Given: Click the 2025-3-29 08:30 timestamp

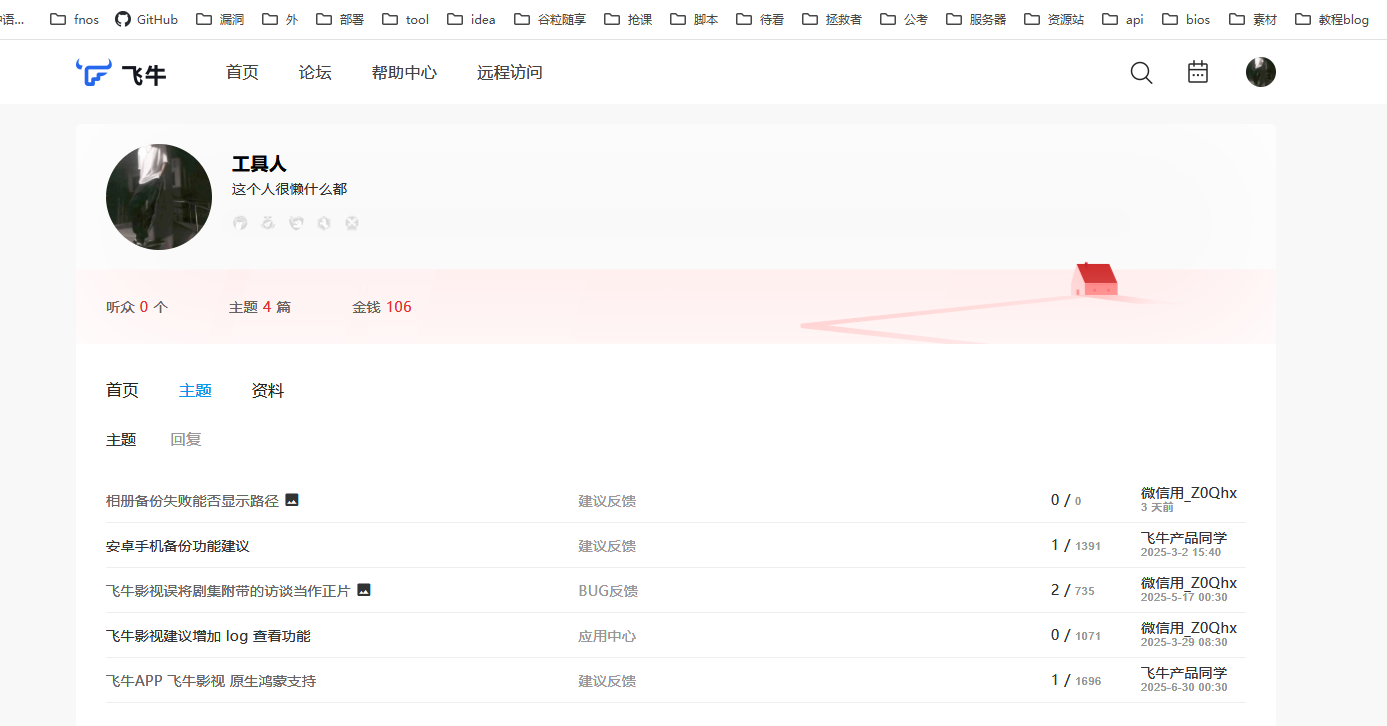Looking at the screenshot, I should 1184,642.
